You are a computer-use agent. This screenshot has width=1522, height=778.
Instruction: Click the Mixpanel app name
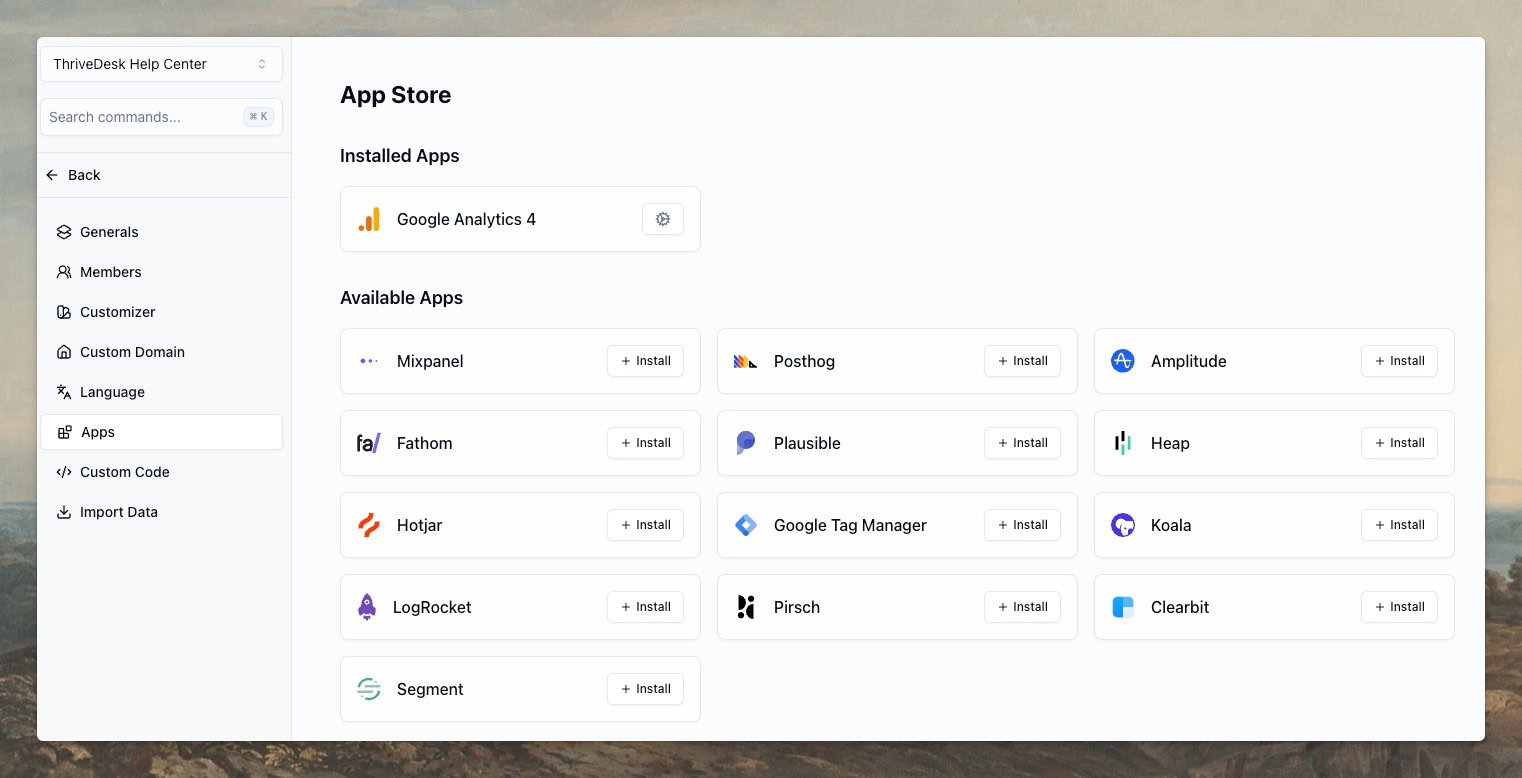click(x=430, y=361)
